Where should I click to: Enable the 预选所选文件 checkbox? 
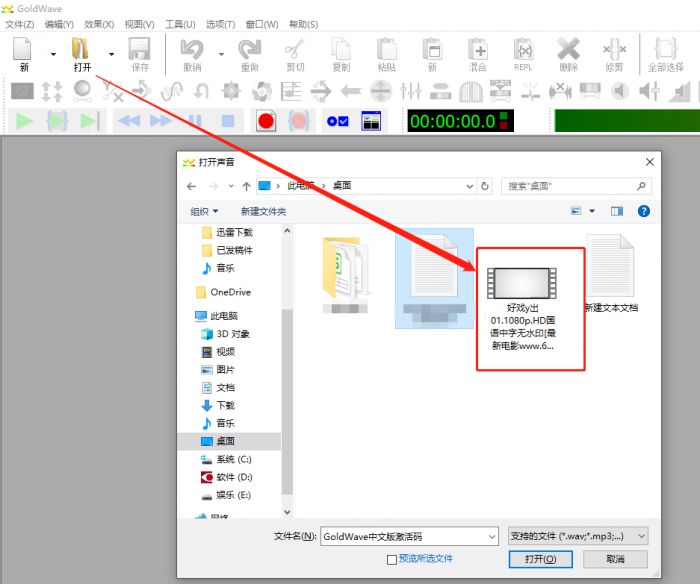(392, 558)
